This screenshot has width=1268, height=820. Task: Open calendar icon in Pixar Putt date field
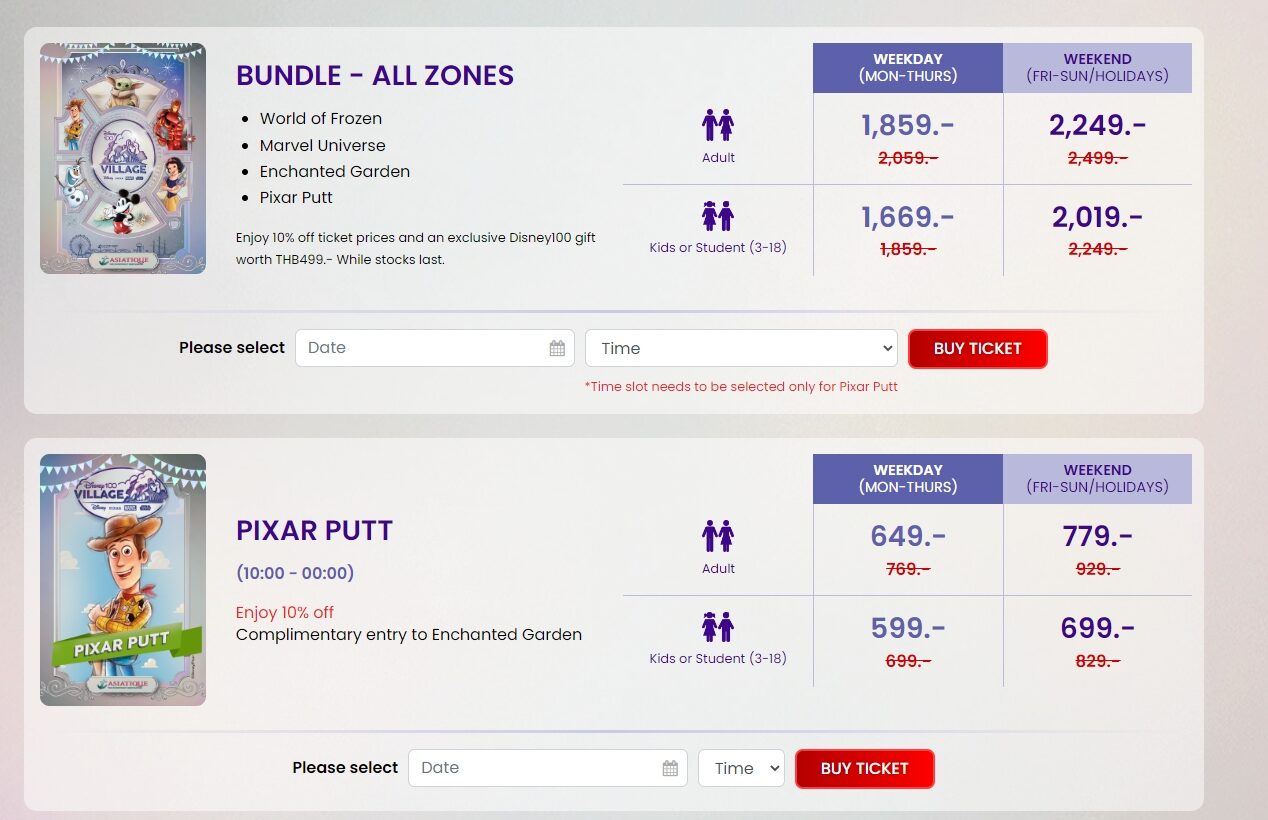670,768
